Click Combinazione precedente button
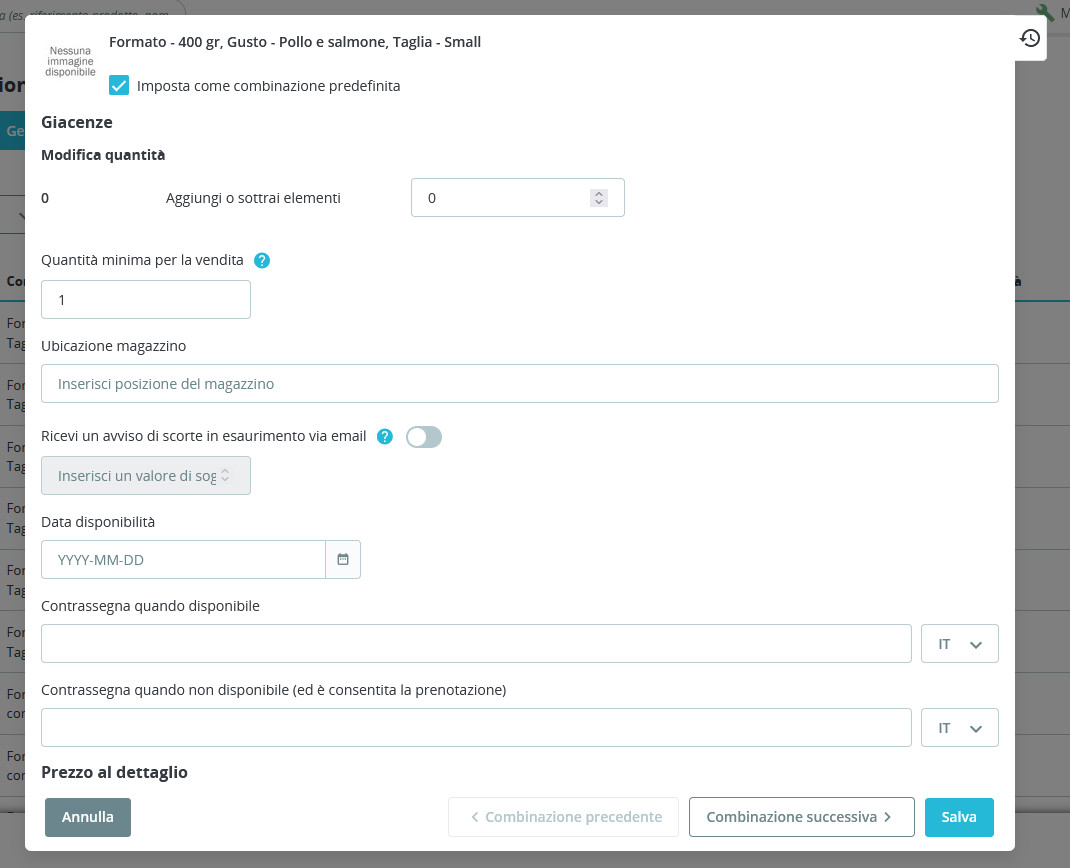Viewport: 1070px width, 868px height. pos(564,817)
